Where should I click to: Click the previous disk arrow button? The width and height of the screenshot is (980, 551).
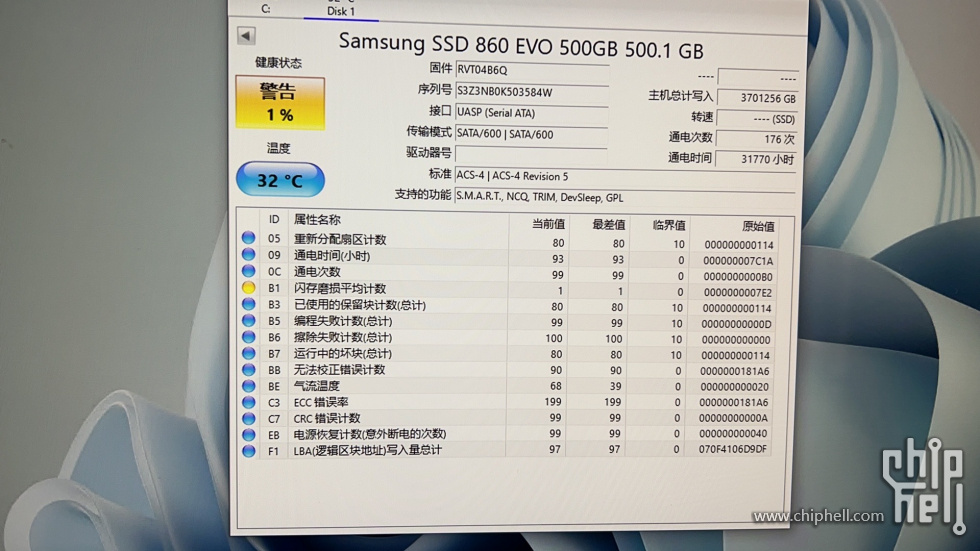(246, 36)
